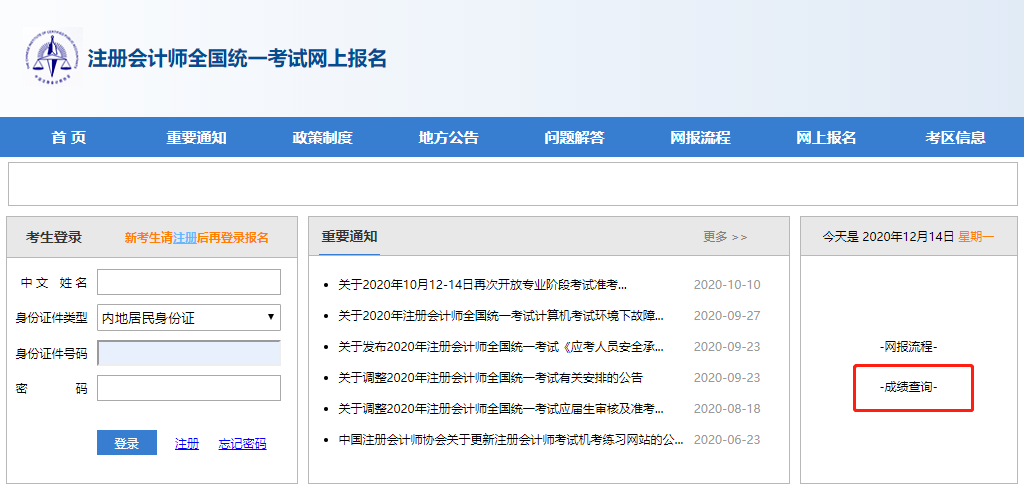Focus the 密码 input field
The height and width of the screenshot is (489, 1024).
(189, 388)
